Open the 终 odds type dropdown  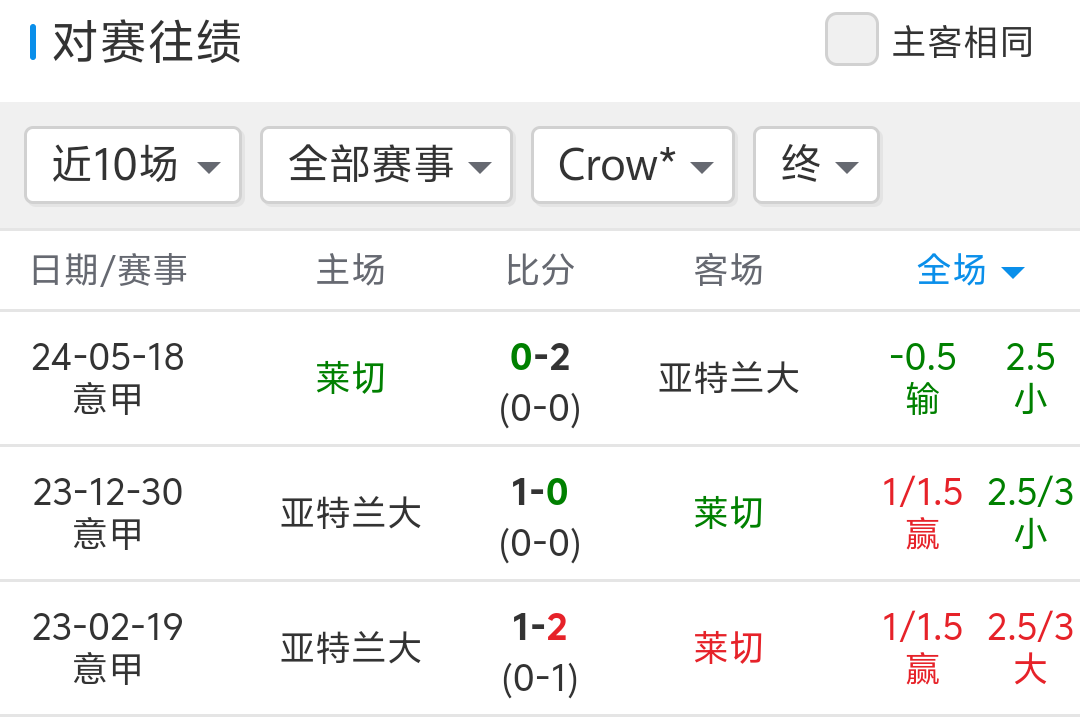pos(816,165)
